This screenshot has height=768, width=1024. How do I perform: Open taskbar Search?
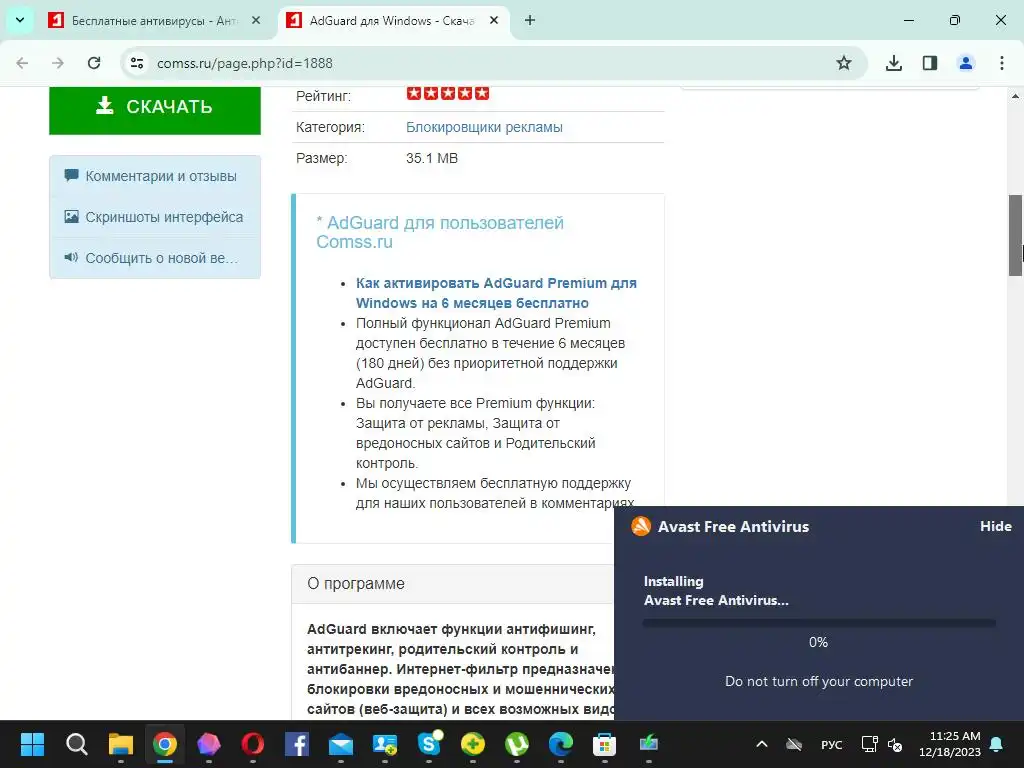tap(76, 744)
